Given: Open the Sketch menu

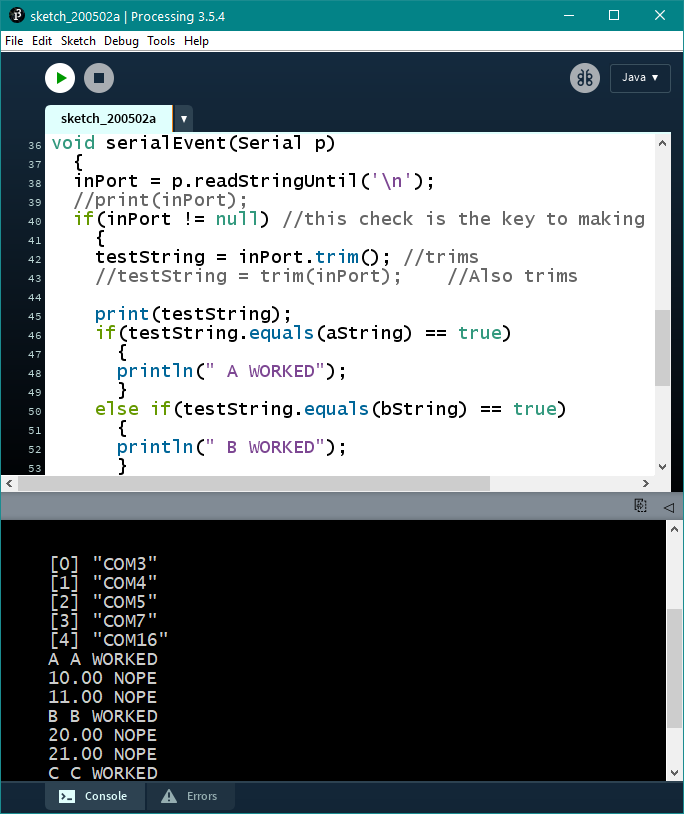Looking at the screenshot, I should pos(78,41).
